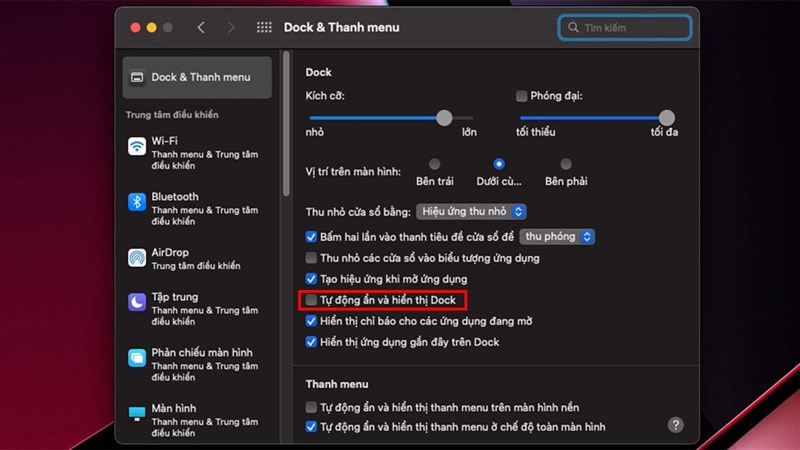
Task: Select Bên trái dock position
Action: click(x=434, y=164)
